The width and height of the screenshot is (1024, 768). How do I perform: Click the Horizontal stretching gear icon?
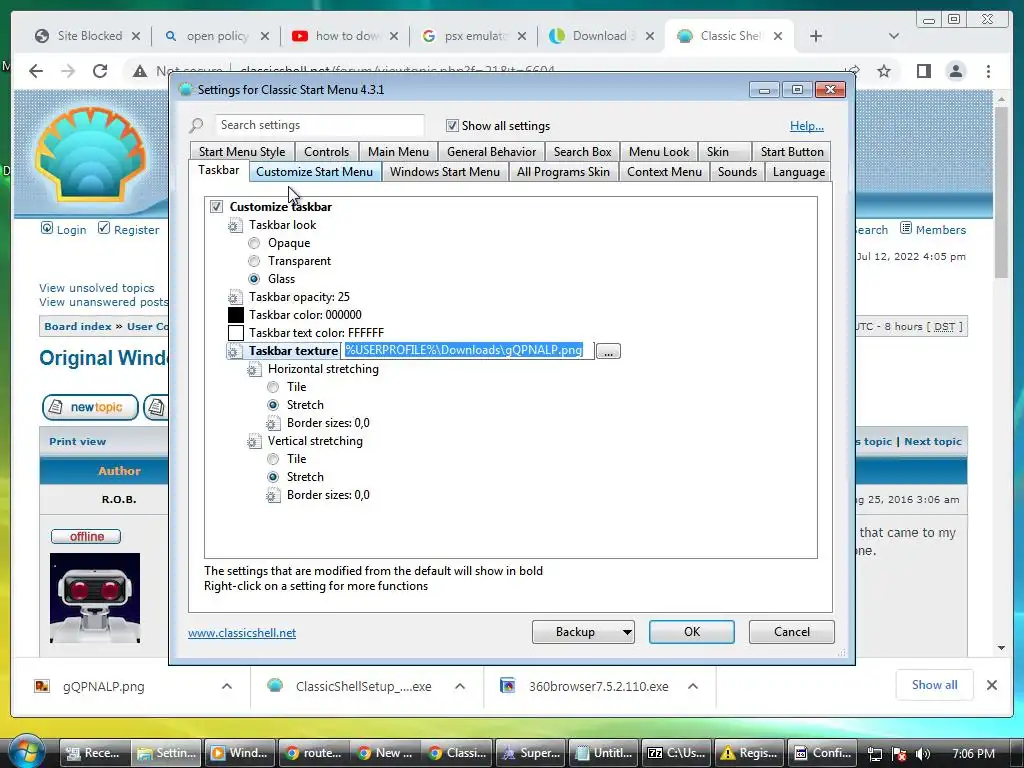point(254,370)
